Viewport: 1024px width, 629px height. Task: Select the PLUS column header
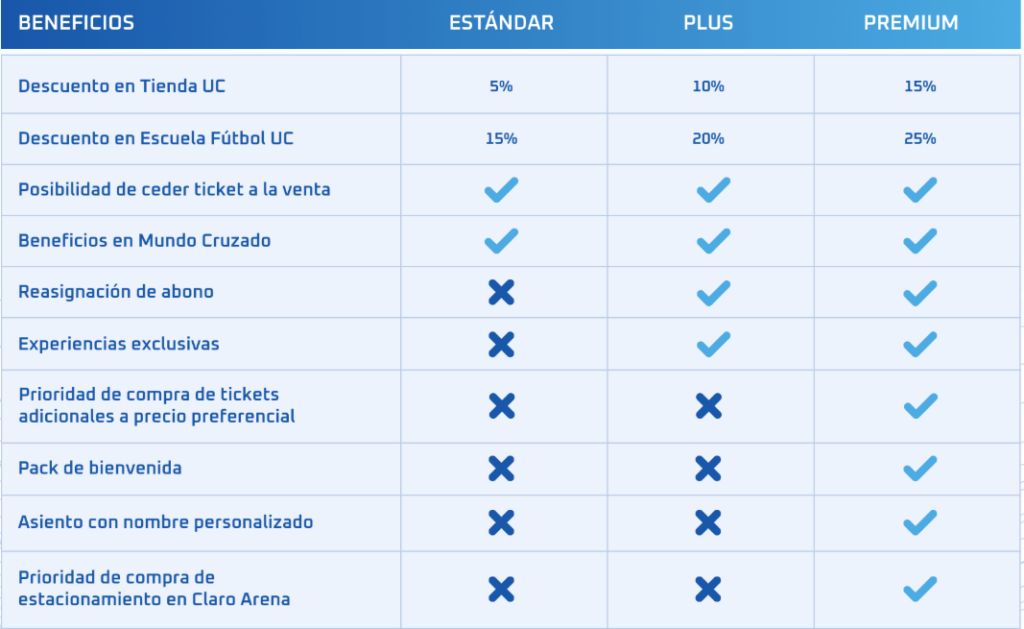click(x=708, y=23)
